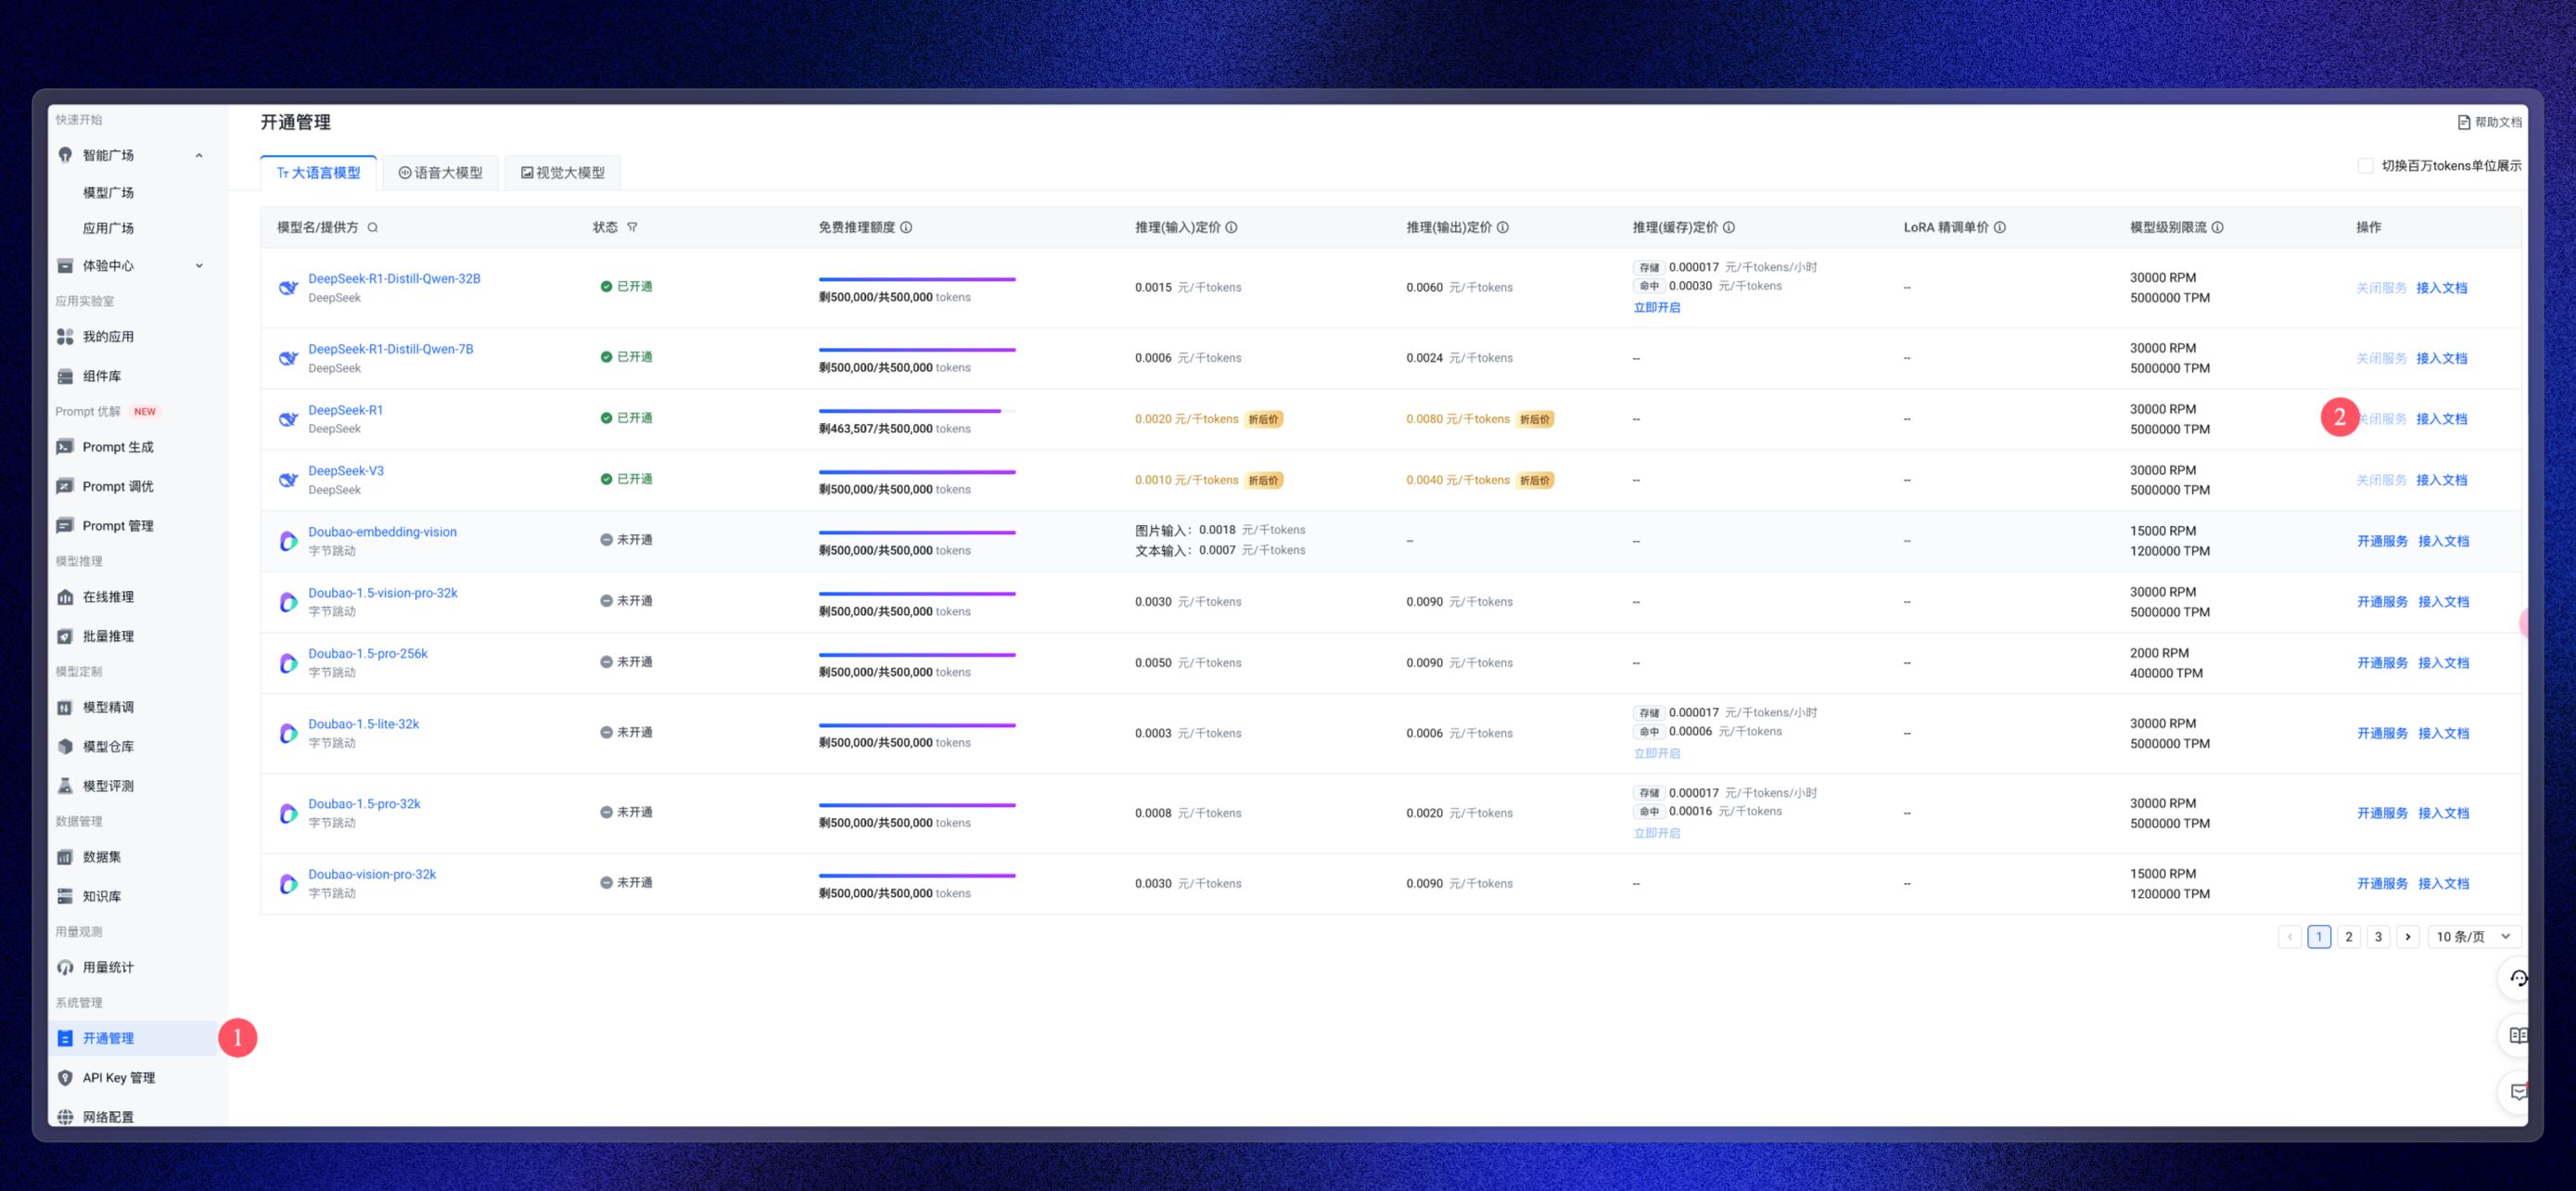
Task: Switch to 视觉大模型 tab
Action: click(562, 173)
